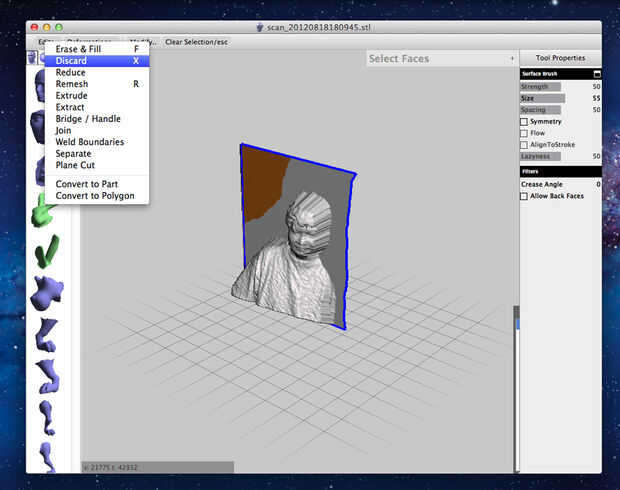Click the parts library tab icon
This screenshot has width=620, height=490.
tap(32, 58)
